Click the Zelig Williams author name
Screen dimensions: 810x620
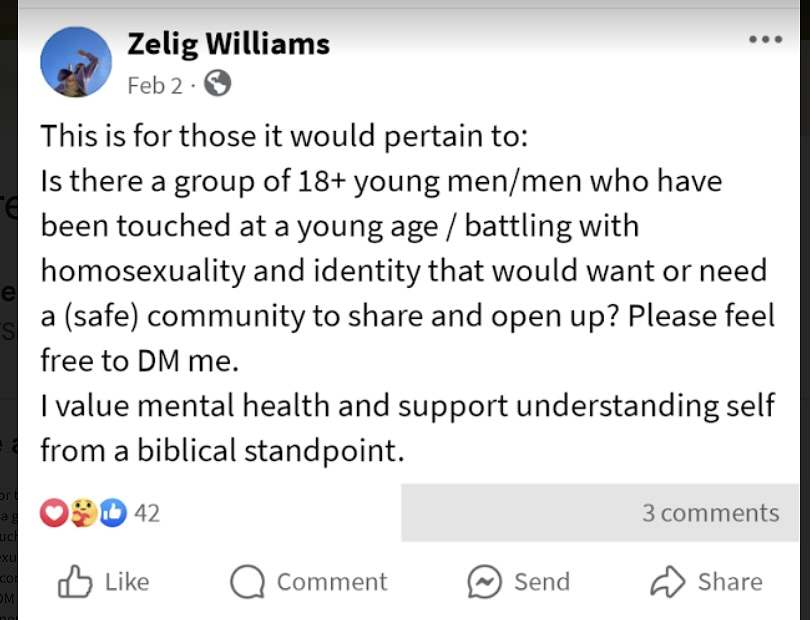(x=228, y=44)
